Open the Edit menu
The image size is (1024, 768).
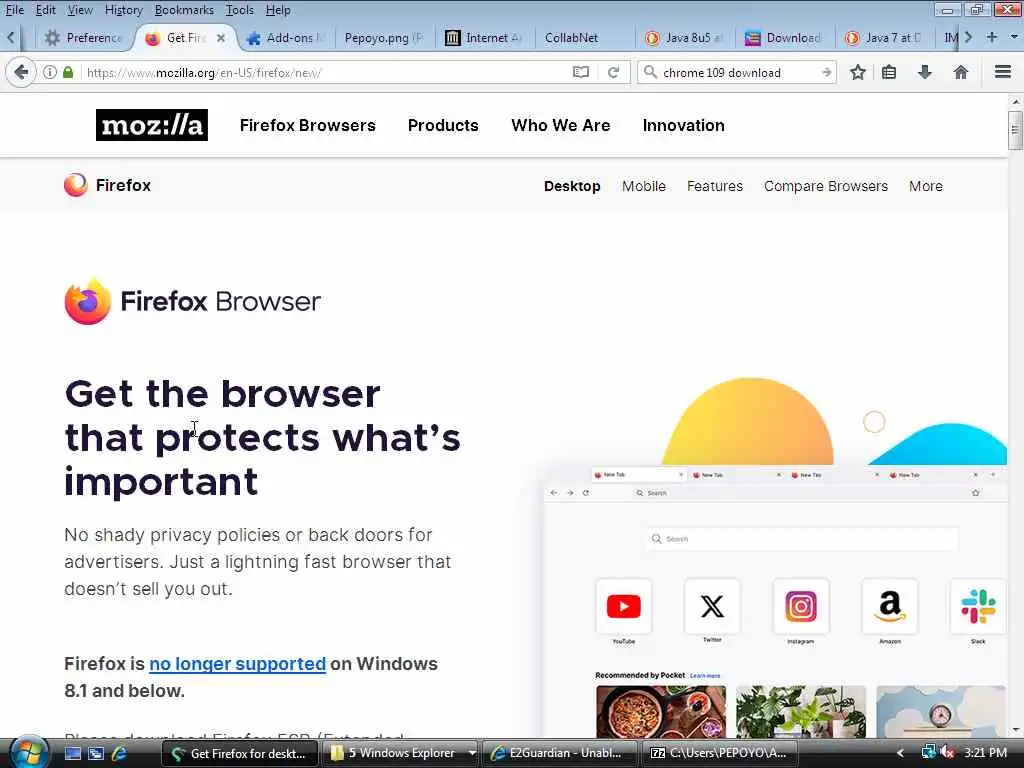pos(45,10)
